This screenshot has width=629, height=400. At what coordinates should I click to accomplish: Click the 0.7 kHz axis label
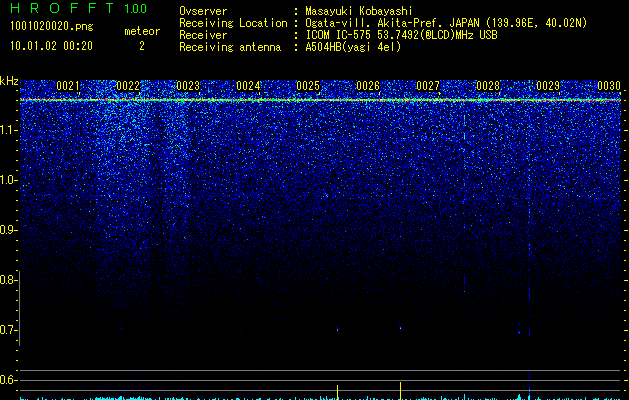[8, 330]
